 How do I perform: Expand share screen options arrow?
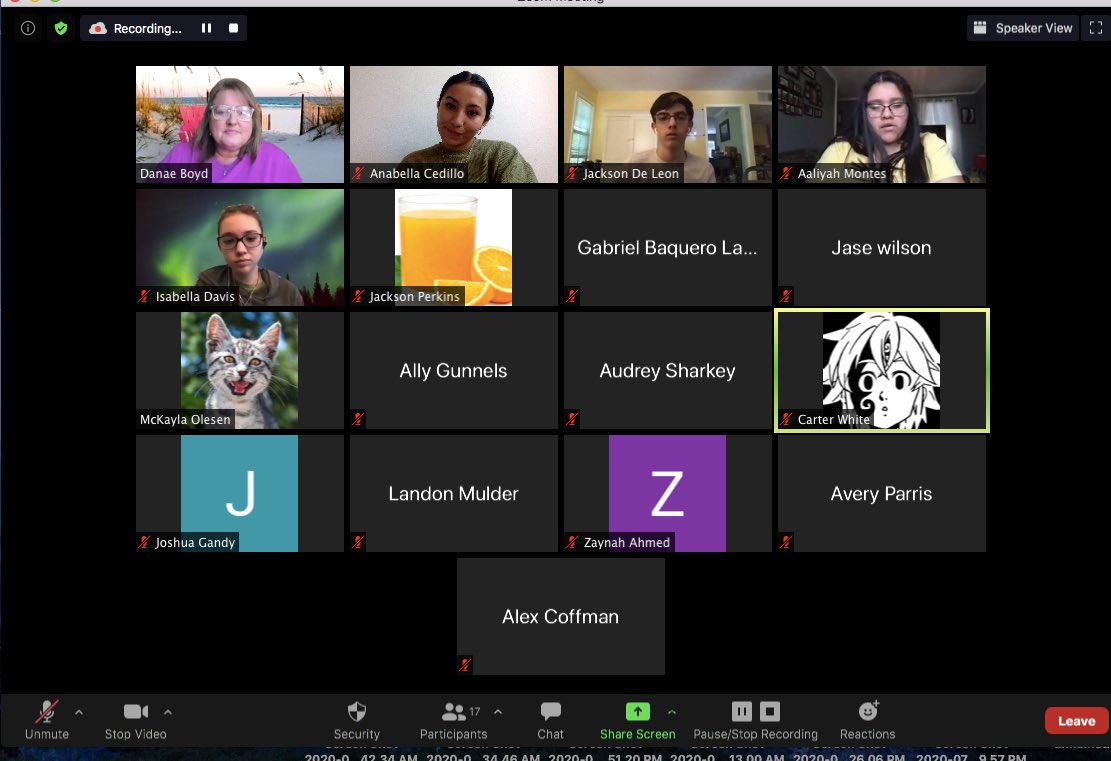pyautogui.click(x=672, y=712)
